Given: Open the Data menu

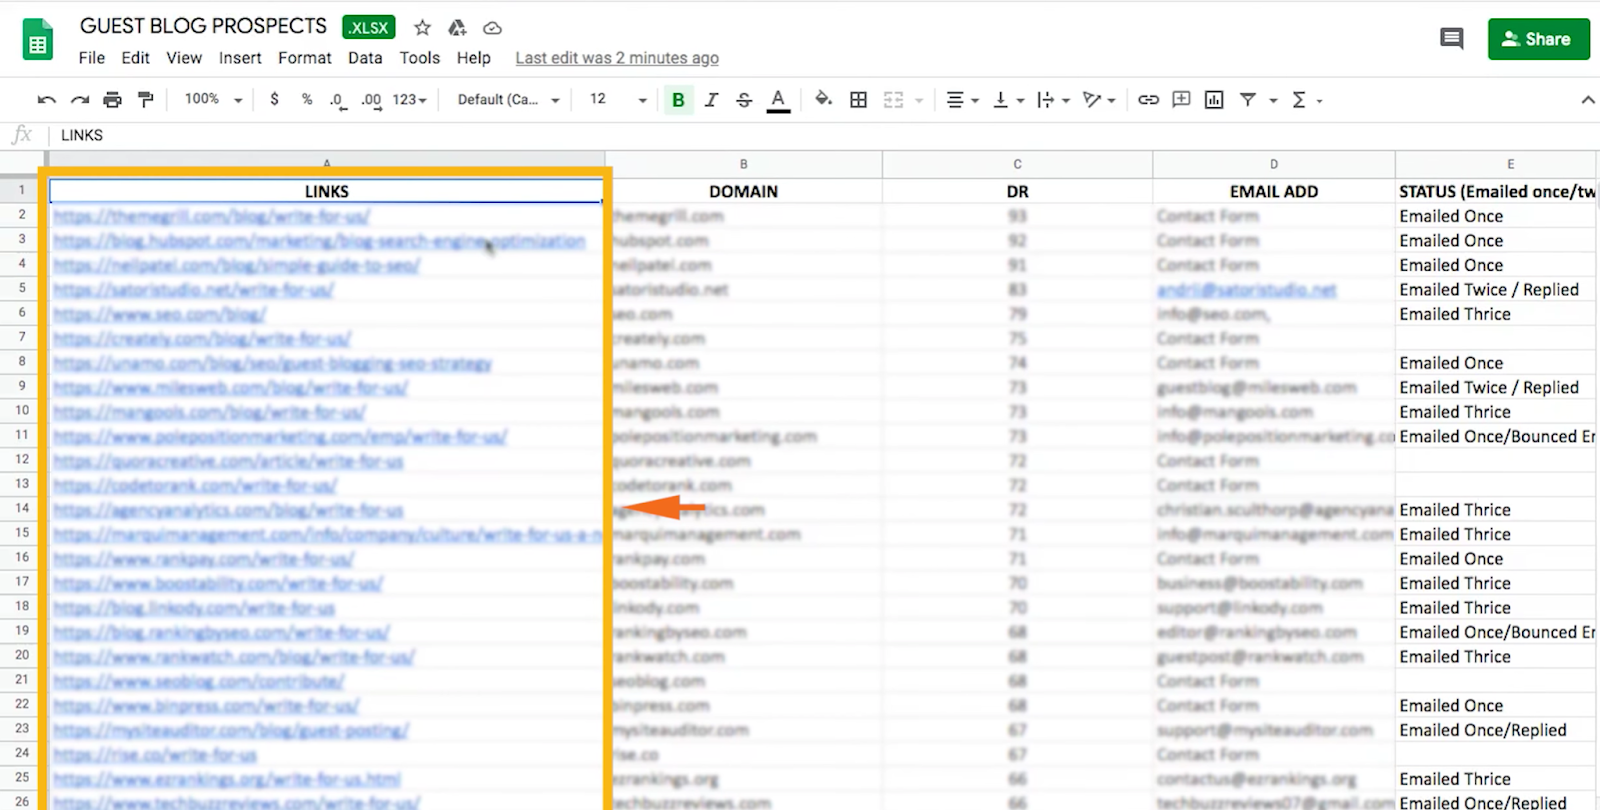Looking at the screenshot, I should coord(365,58).
